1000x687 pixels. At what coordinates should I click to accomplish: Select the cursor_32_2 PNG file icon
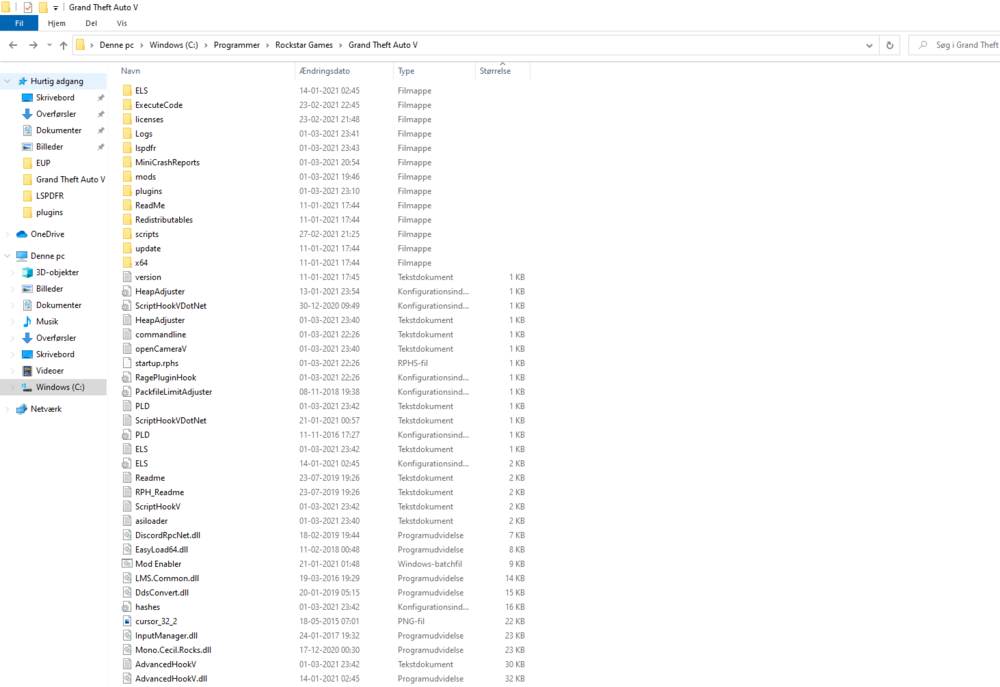tap(127, 621)
